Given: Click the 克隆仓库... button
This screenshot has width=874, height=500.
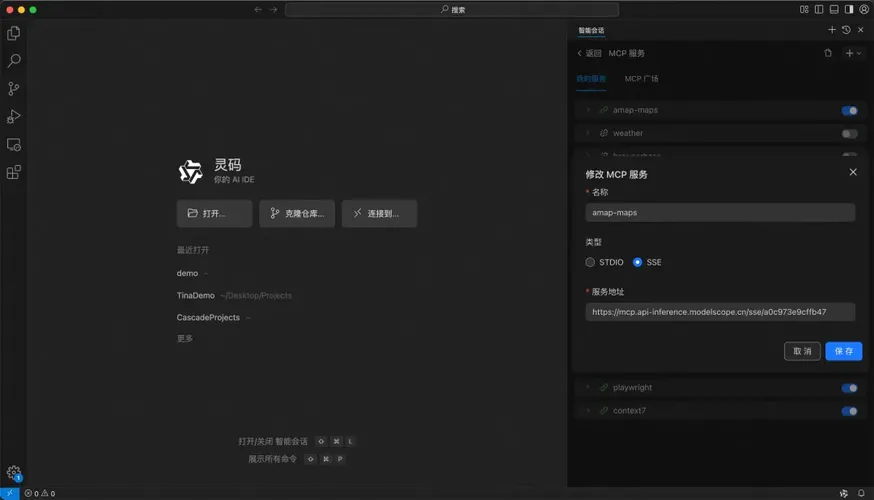Looking at the screenshot, I should point(297,213).
